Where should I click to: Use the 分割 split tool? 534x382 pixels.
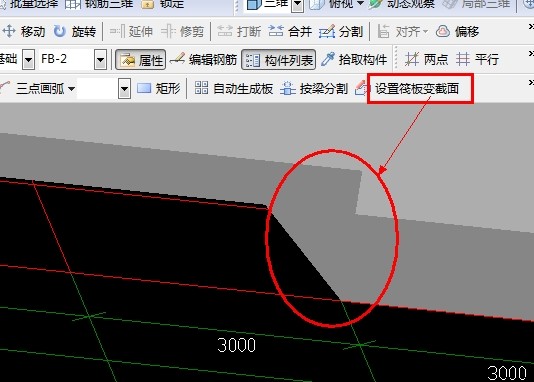pyautogui.click(x=341, y=32)
